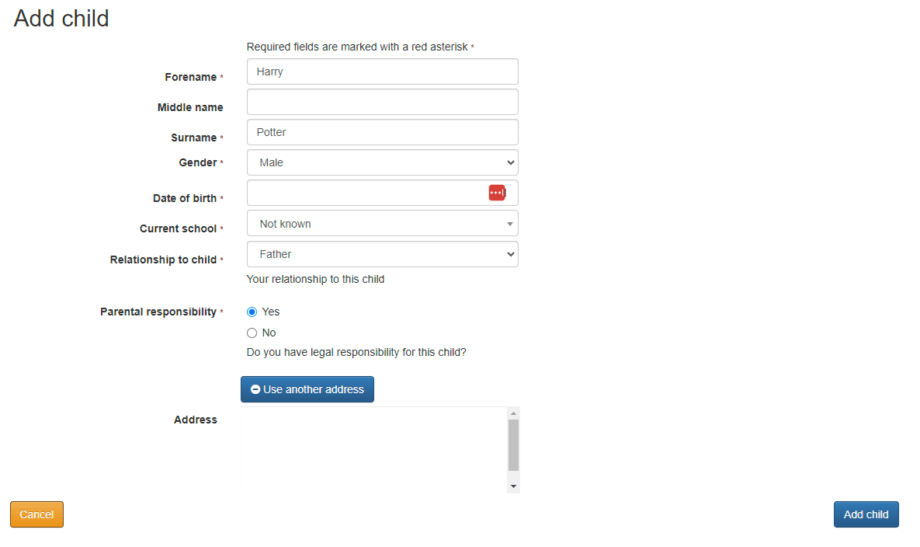920x547 pixels.
Task: Select Yes for parental responsibility
Action: tap(252, 312)
